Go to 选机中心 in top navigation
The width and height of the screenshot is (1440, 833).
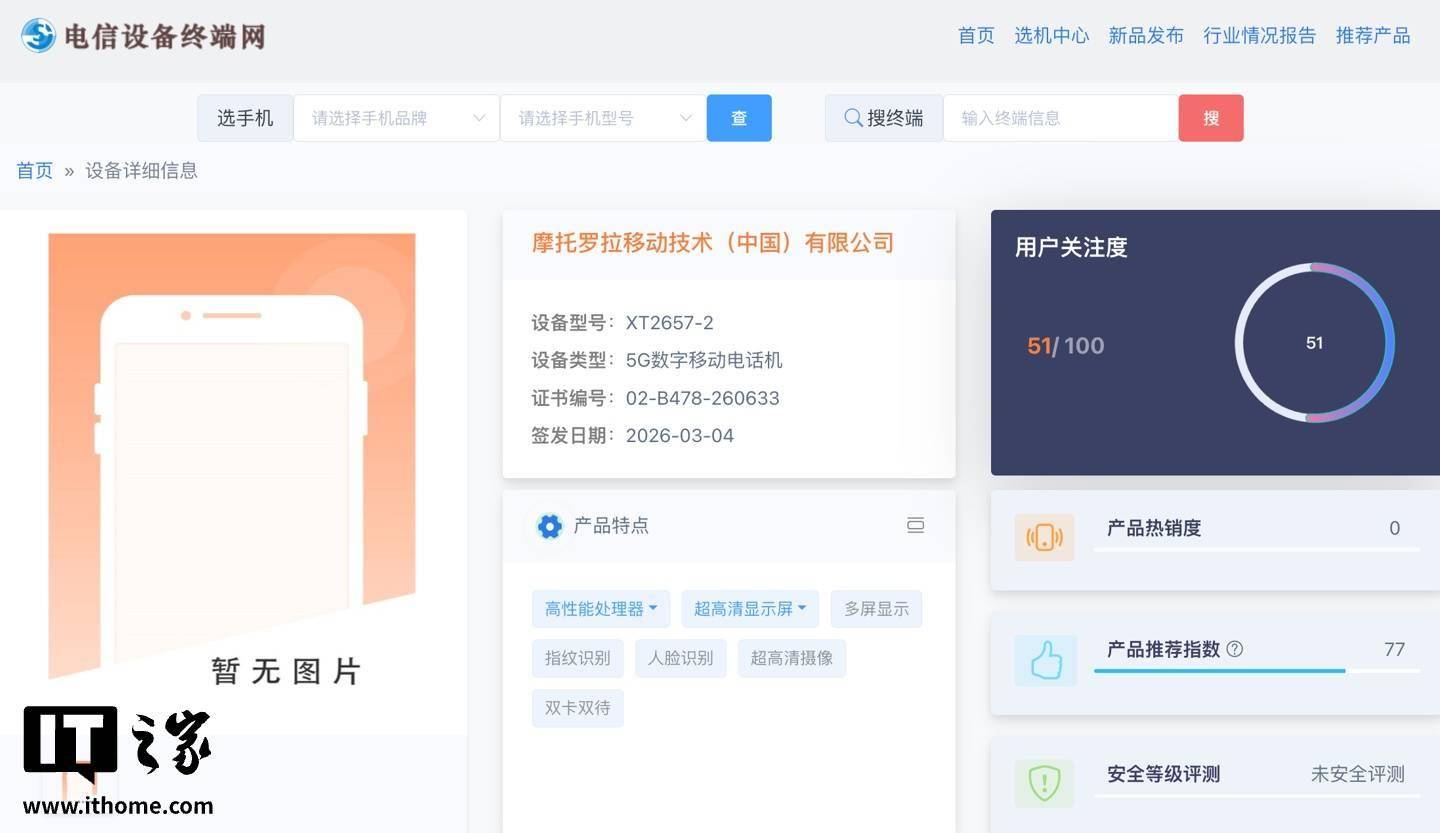(1051, 36)
